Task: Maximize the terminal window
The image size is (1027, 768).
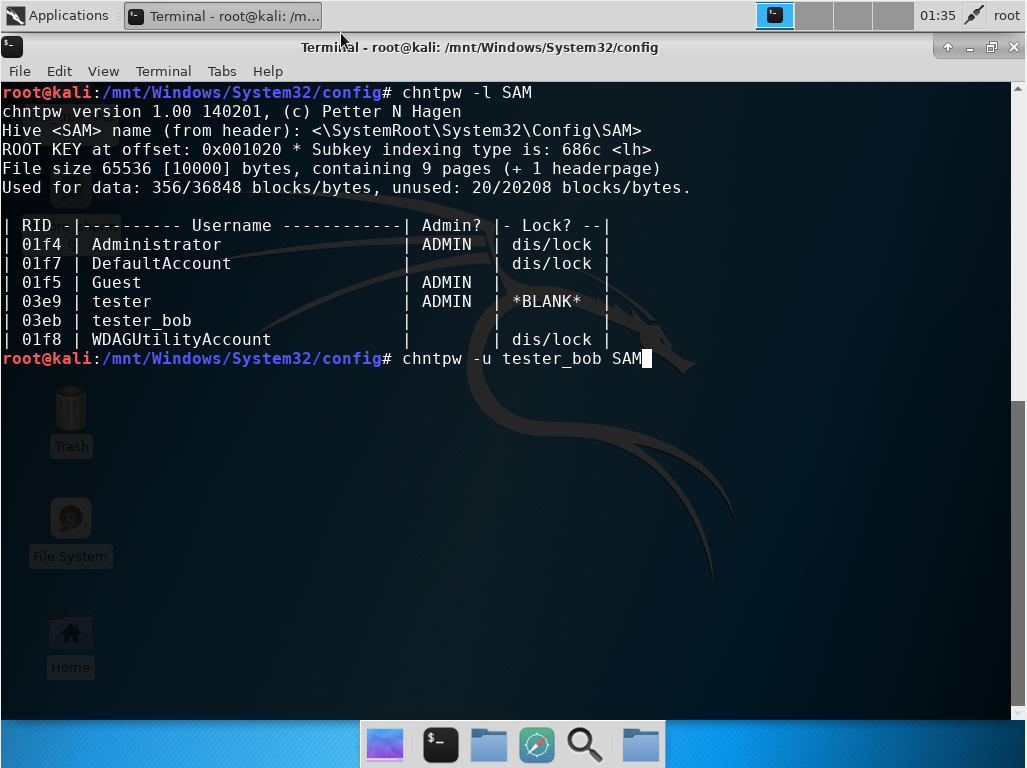Action: [x=992, y=47]
